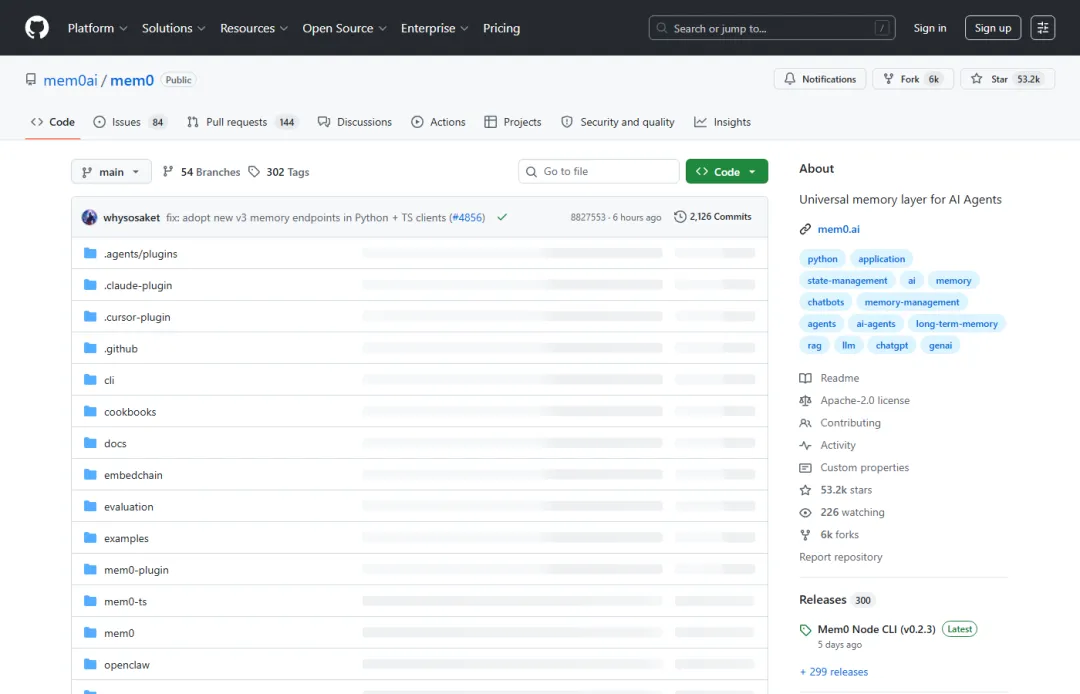Open the Projects tab
Image resolution: width=1080 pixels, height=694 pixels.
[x=512, y=122]
